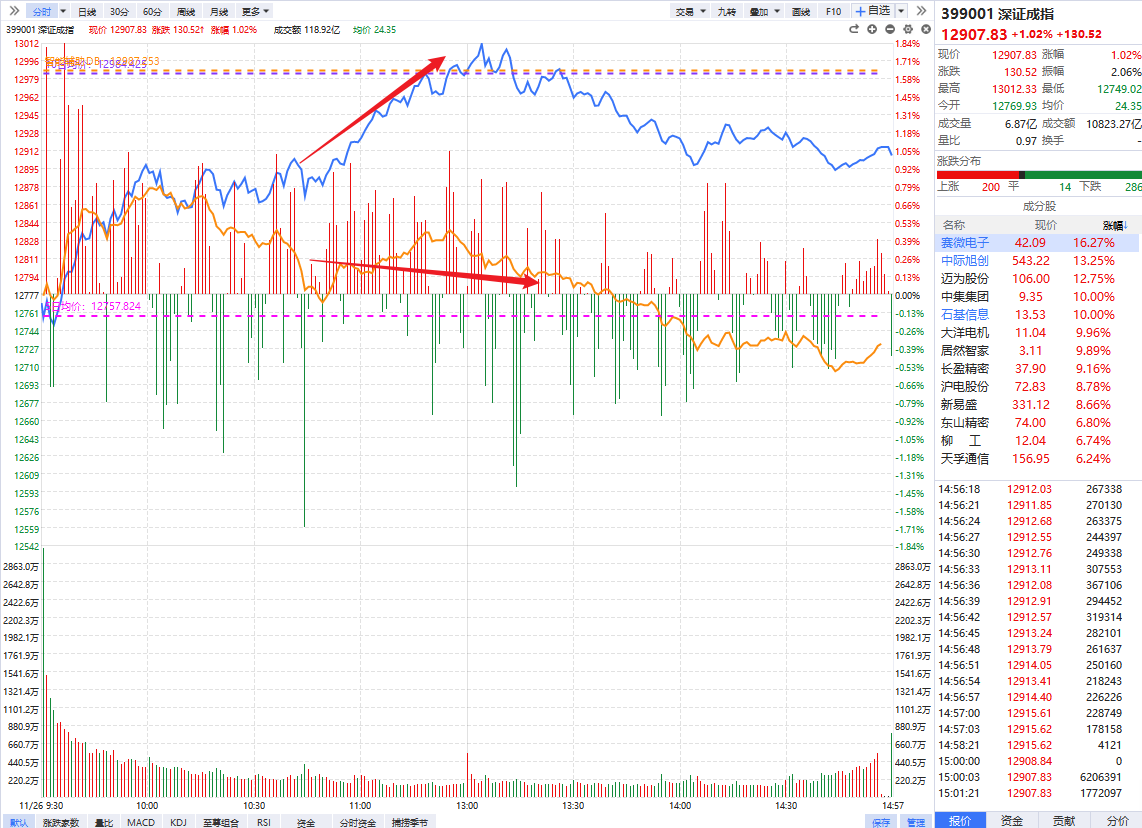Switch to 分价 panel tab

[x=1117, y=820]
